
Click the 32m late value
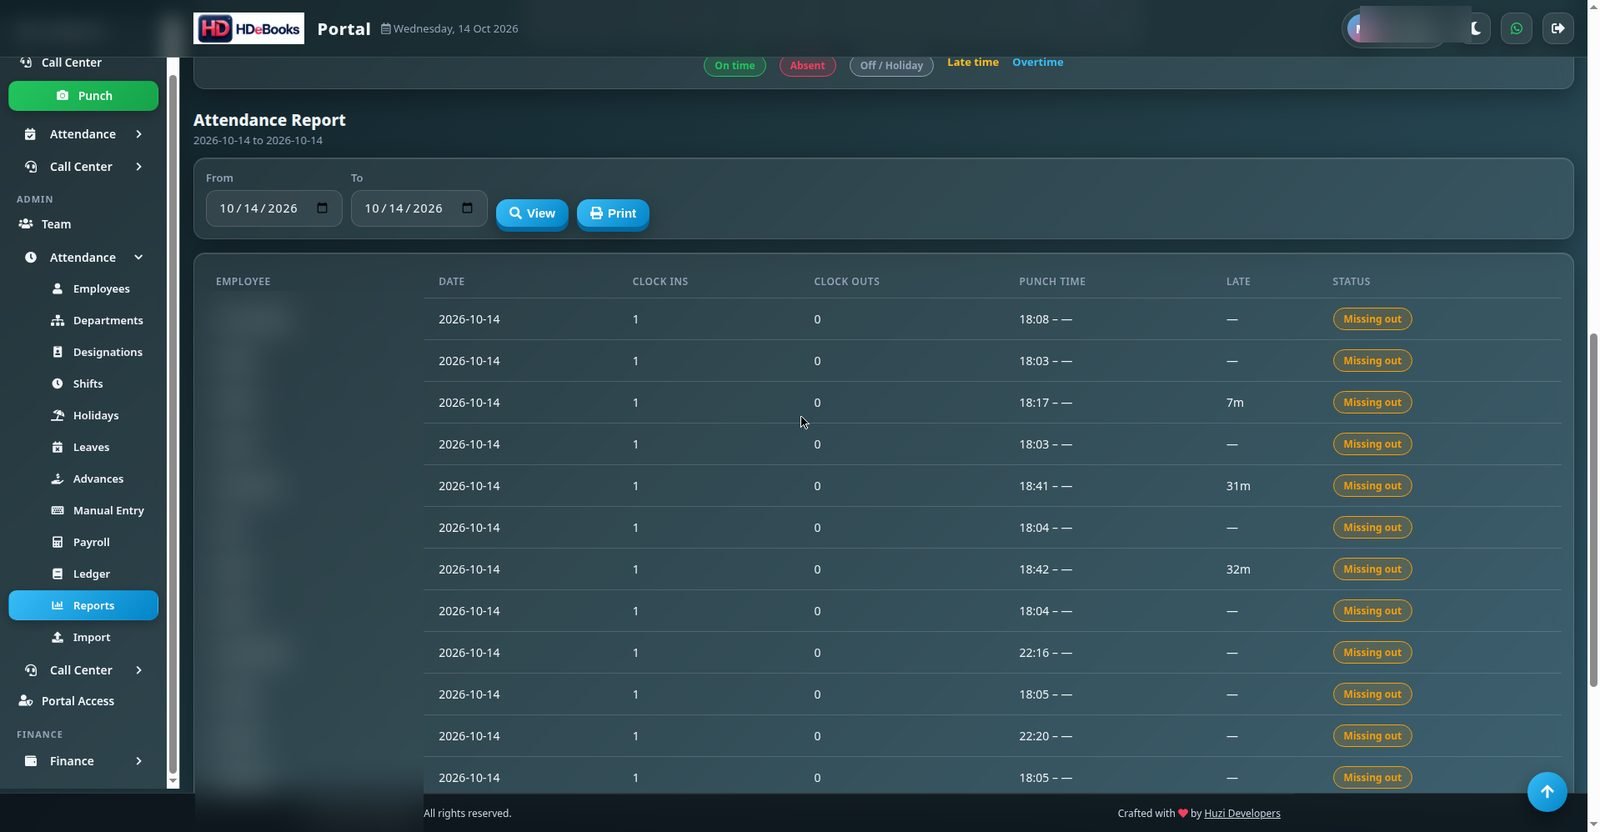(x=1238, y=569)
